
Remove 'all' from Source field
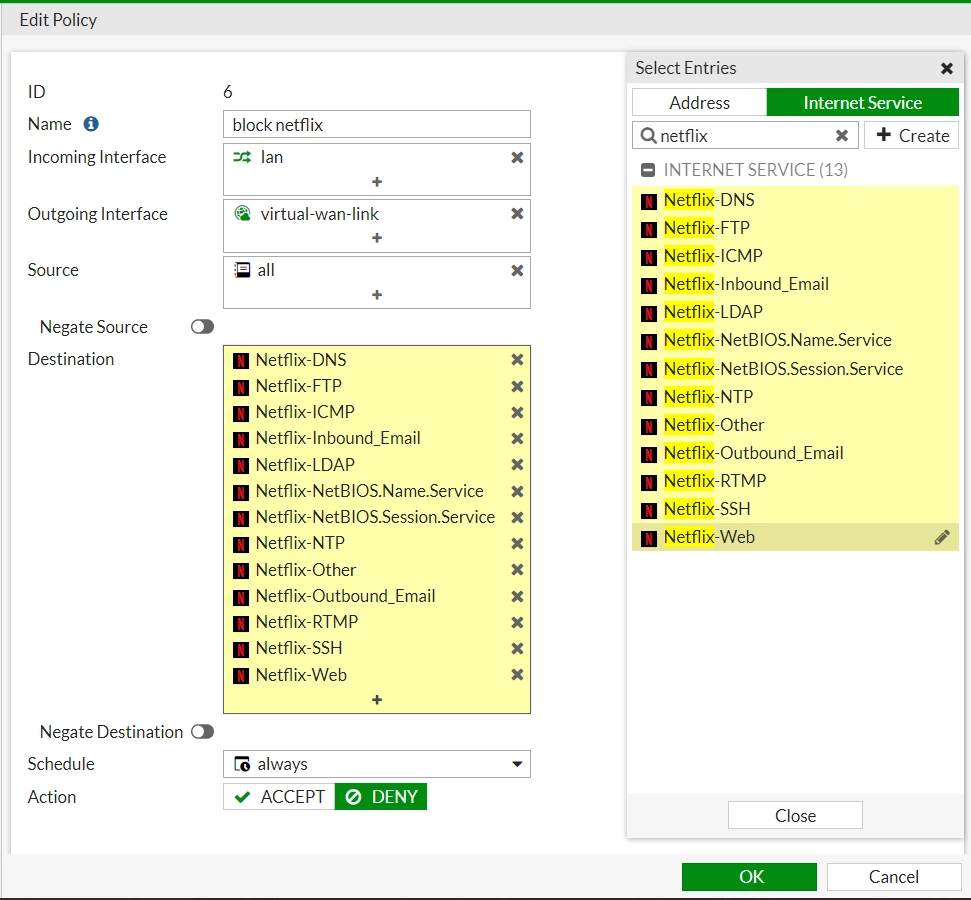pos(517,270)
